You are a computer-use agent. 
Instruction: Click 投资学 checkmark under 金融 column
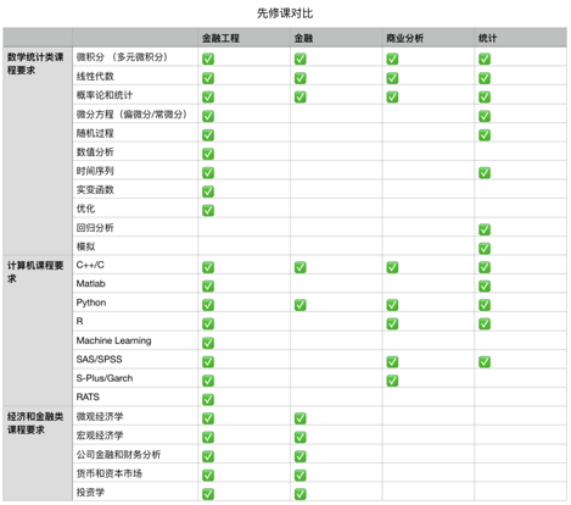300,494
